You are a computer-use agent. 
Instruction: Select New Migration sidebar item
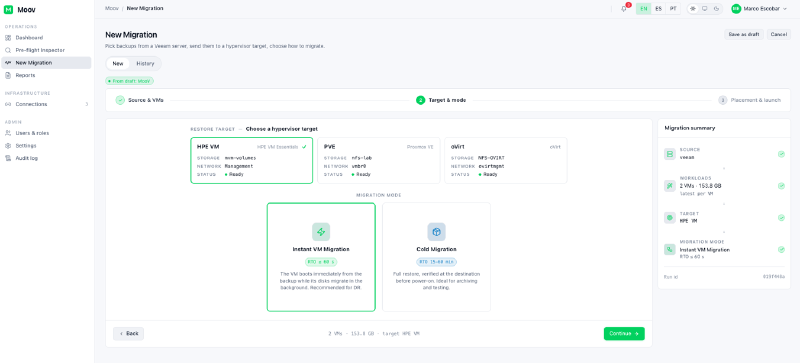[46, 63]
